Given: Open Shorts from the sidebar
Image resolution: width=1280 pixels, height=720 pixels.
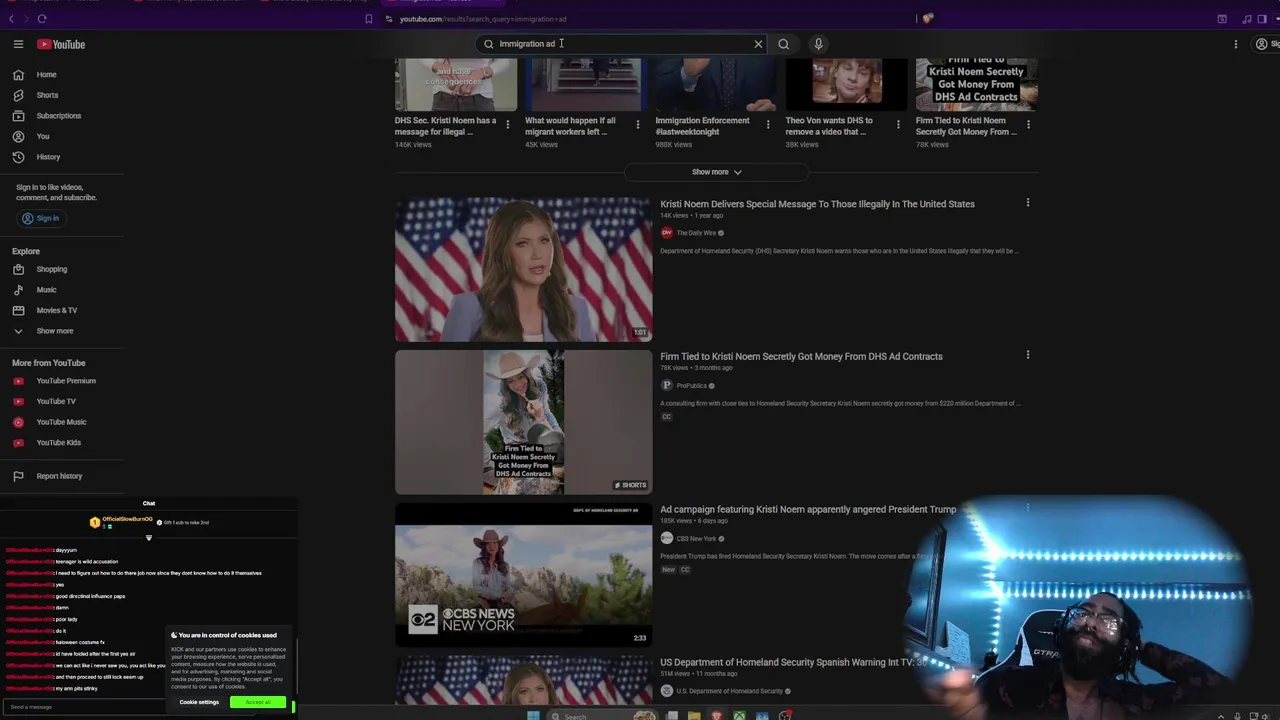Looking at the screenshot, I should coord(47,95).
